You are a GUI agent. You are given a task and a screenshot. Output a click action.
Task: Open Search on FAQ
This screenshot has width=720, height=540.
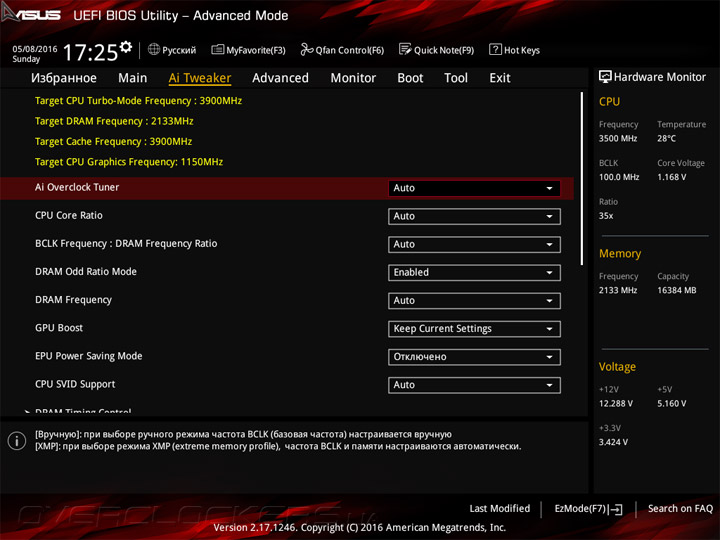click(680, 508)
